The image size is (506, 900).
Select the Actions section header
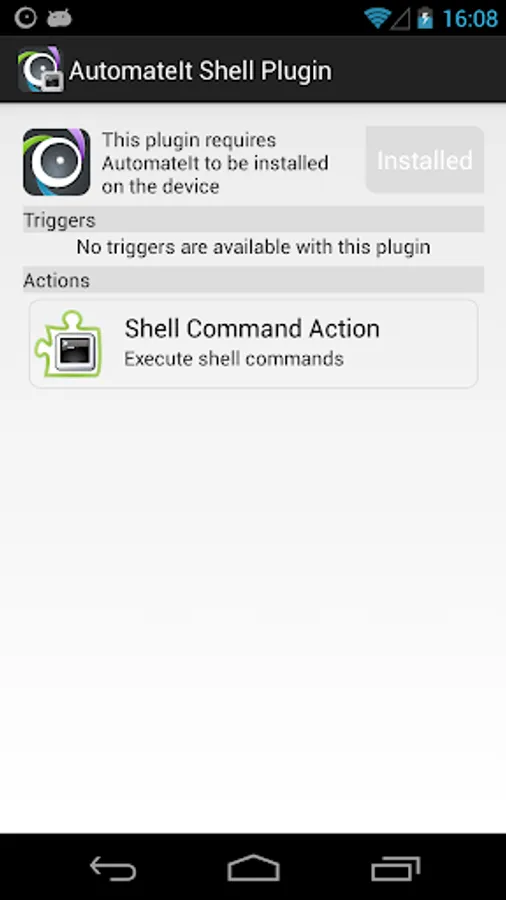pyautogui.click(x=254, y=280)
